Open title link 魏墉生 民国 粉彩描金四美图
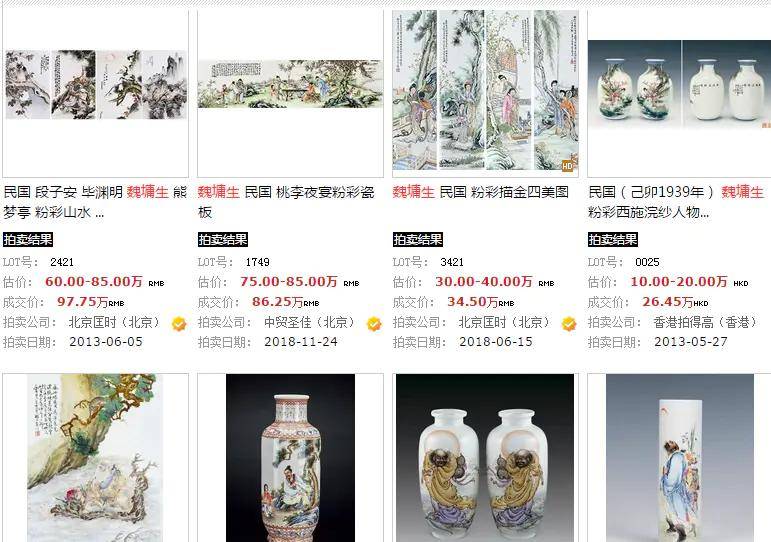The height and width of the screenshot is (542, 771). tap(481, 192)
